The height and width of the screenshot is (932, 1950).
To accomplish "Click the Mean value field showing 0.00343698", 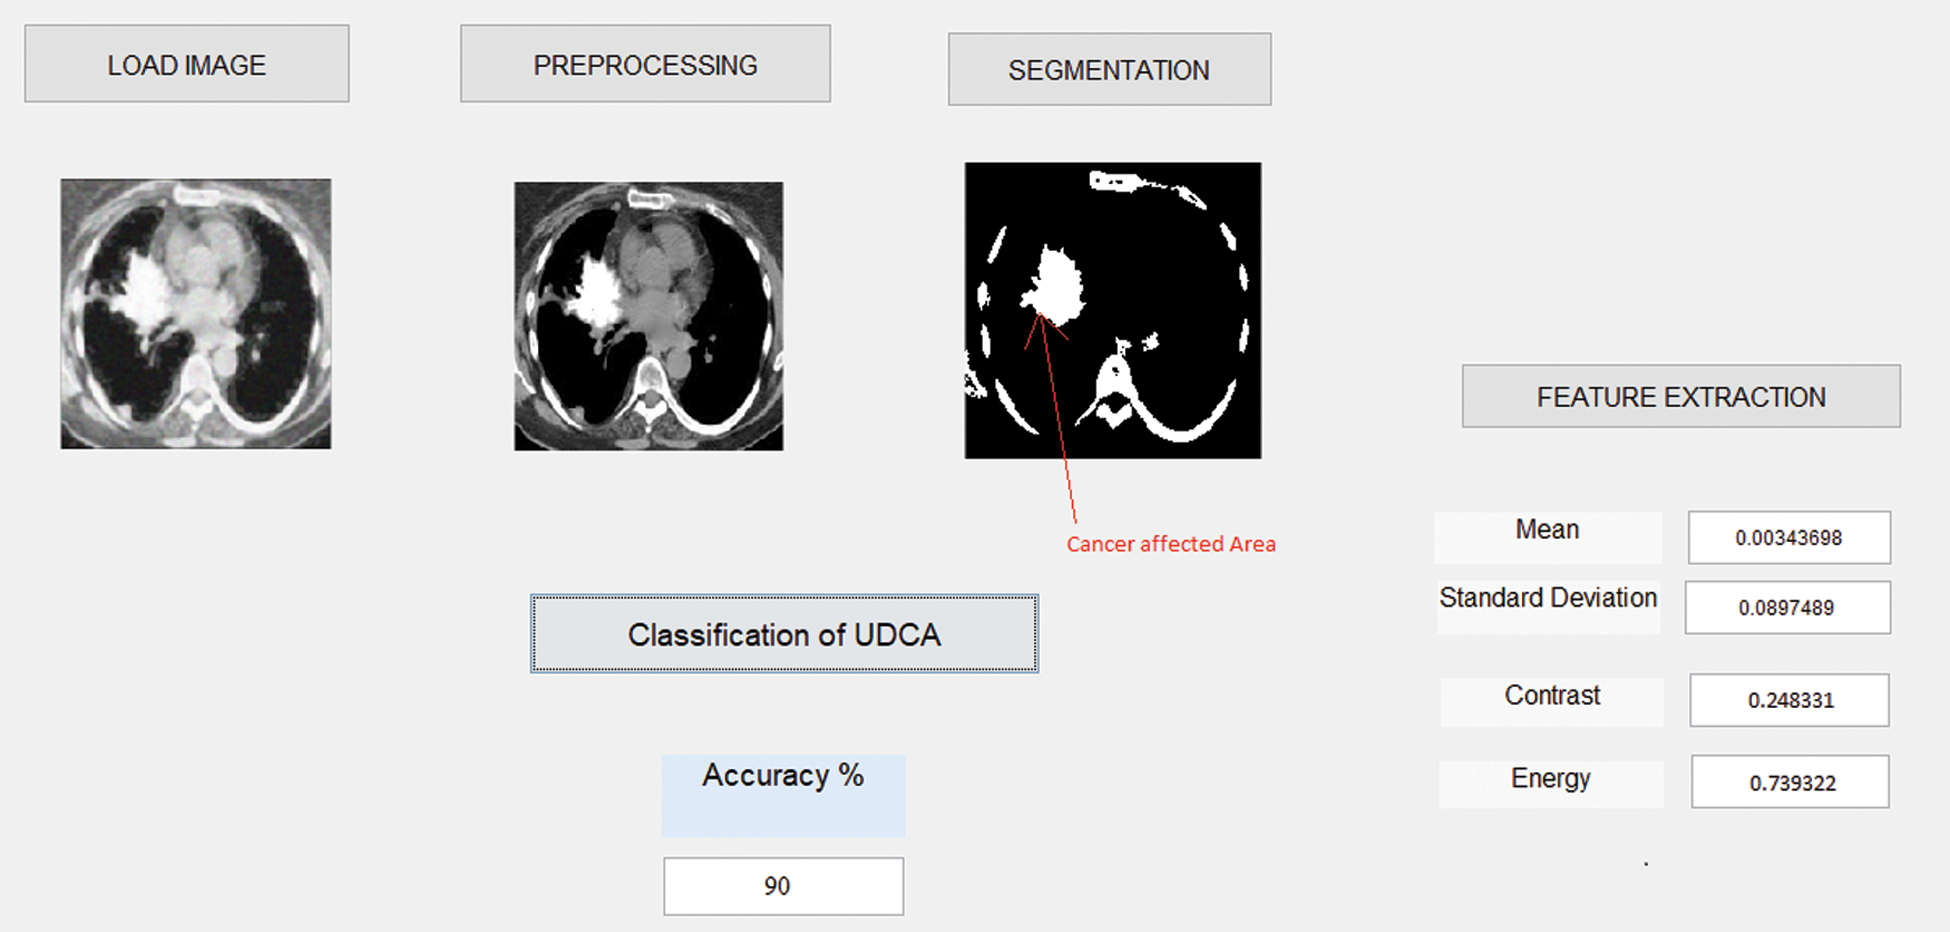I will (1787, 537).
